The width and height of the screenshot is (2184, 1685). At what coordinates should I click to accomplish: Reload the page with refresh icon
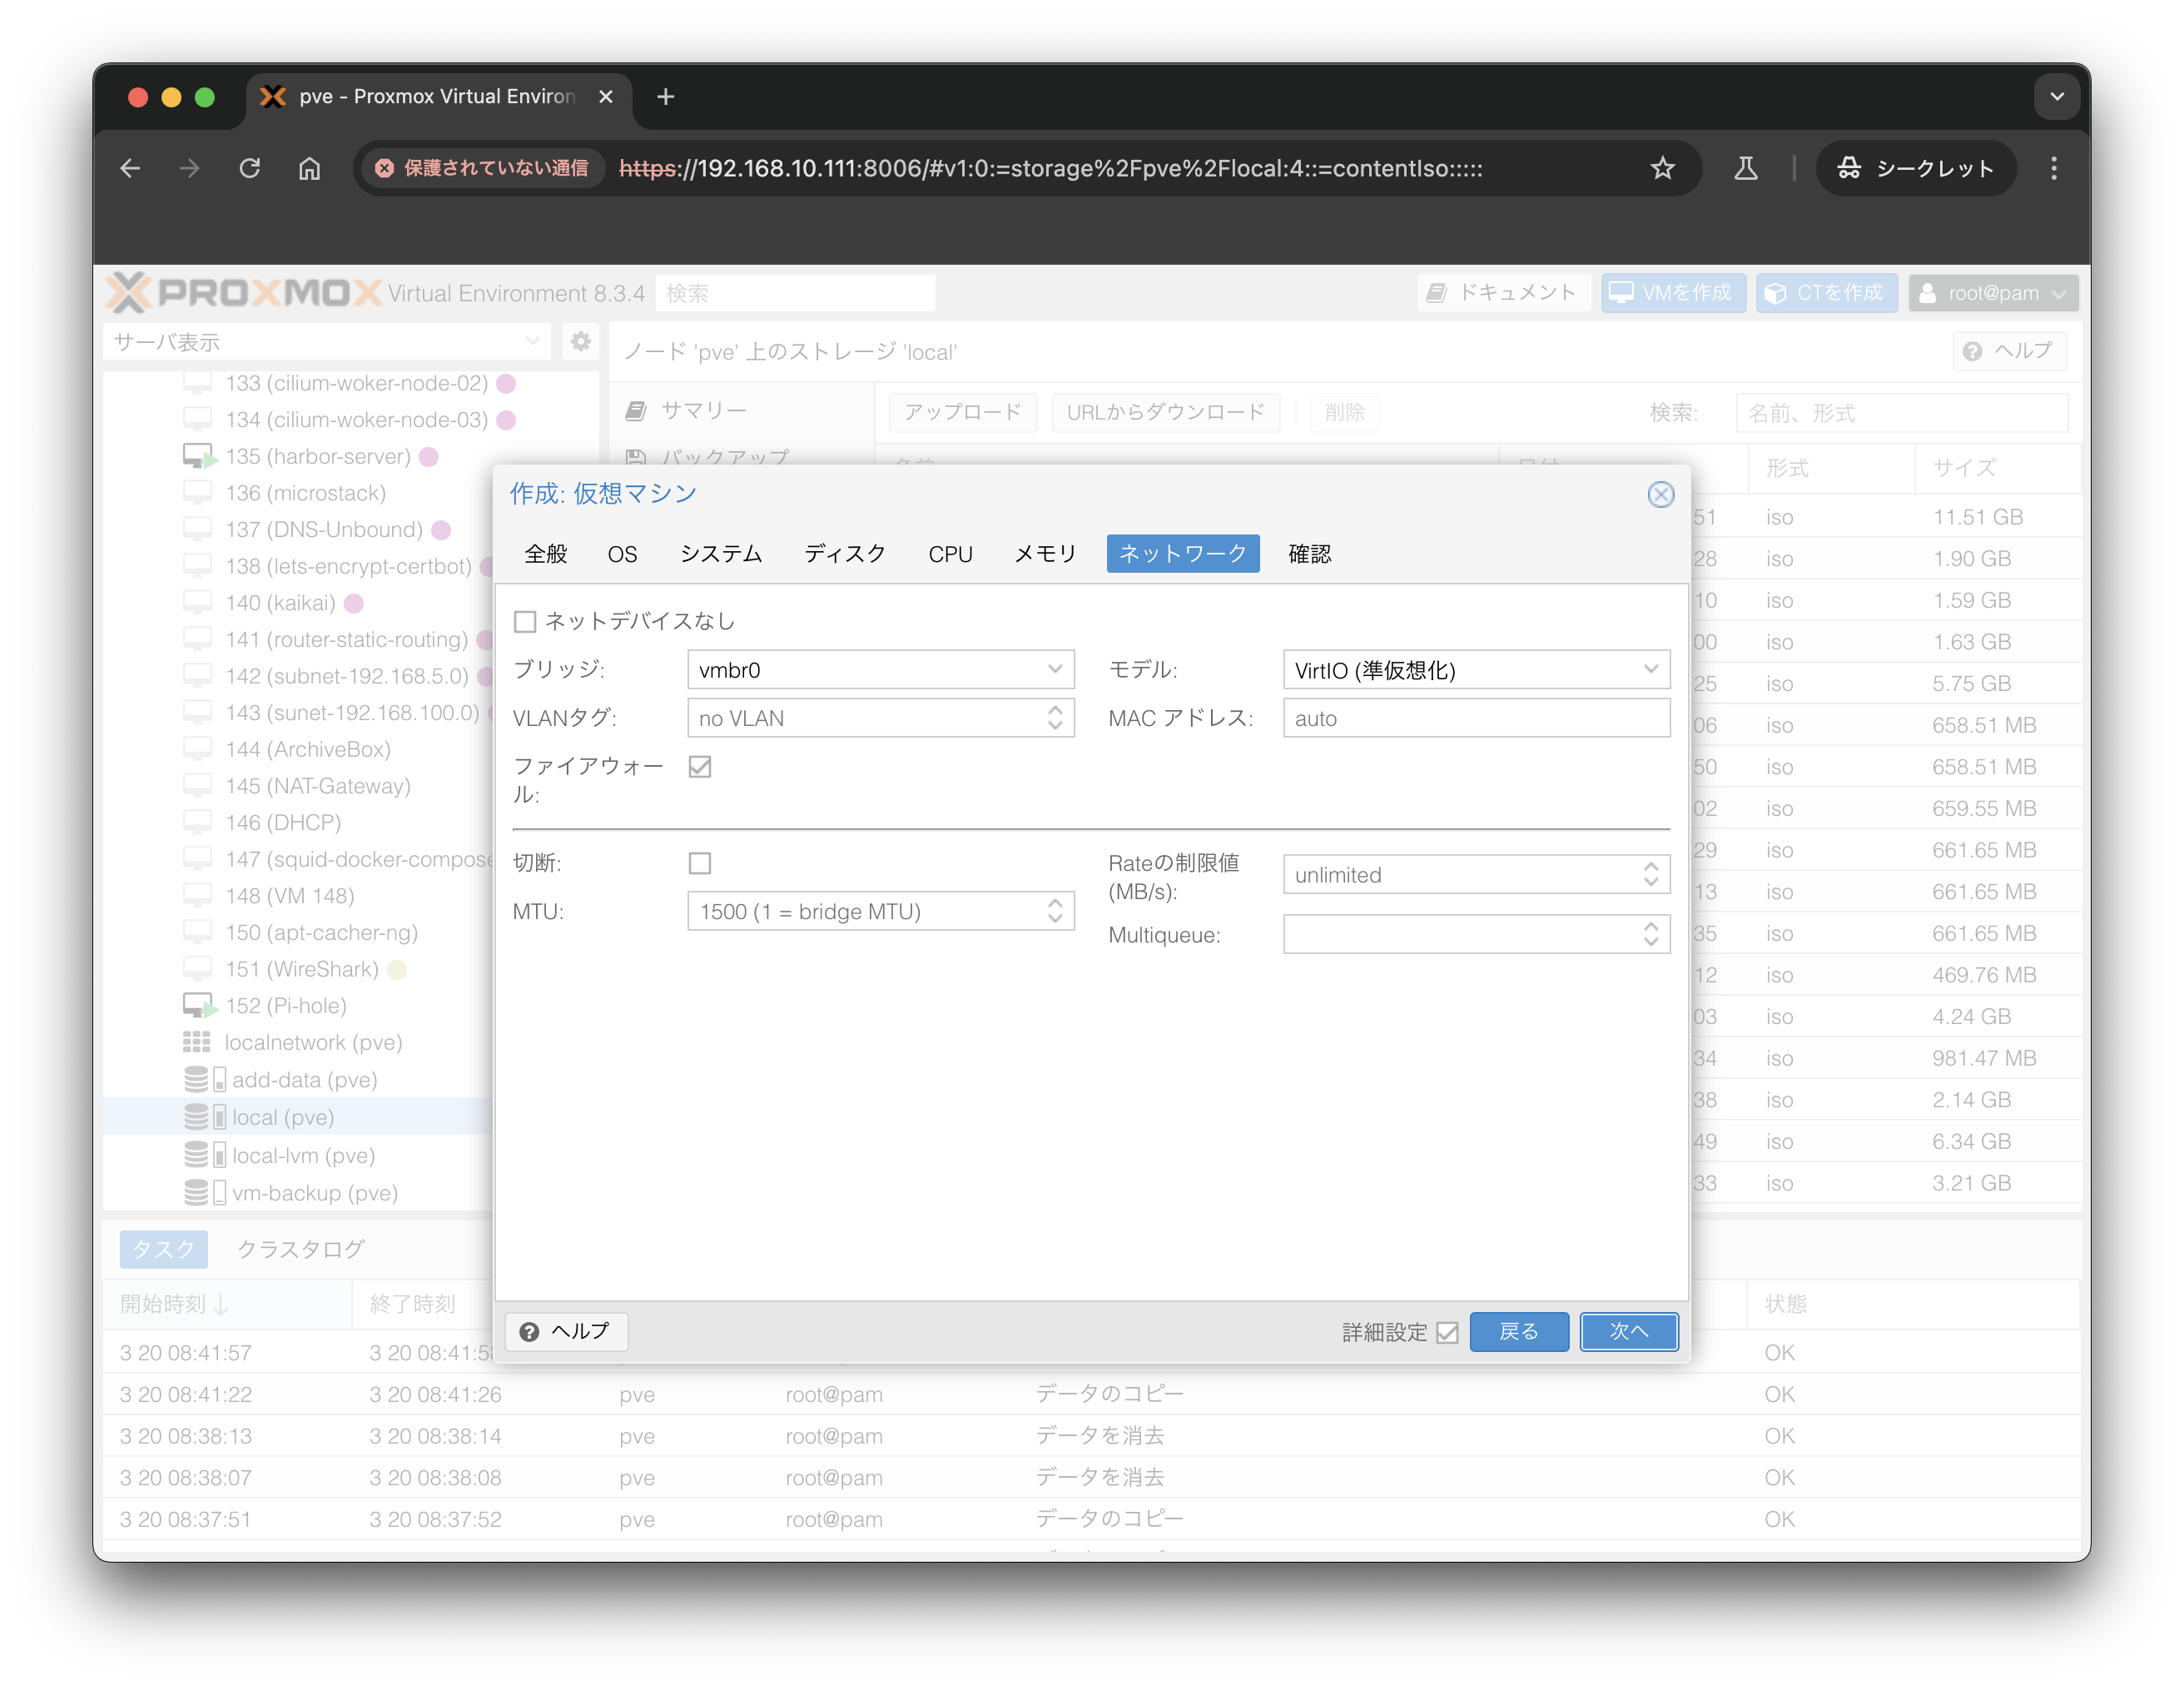coord(250,168)
